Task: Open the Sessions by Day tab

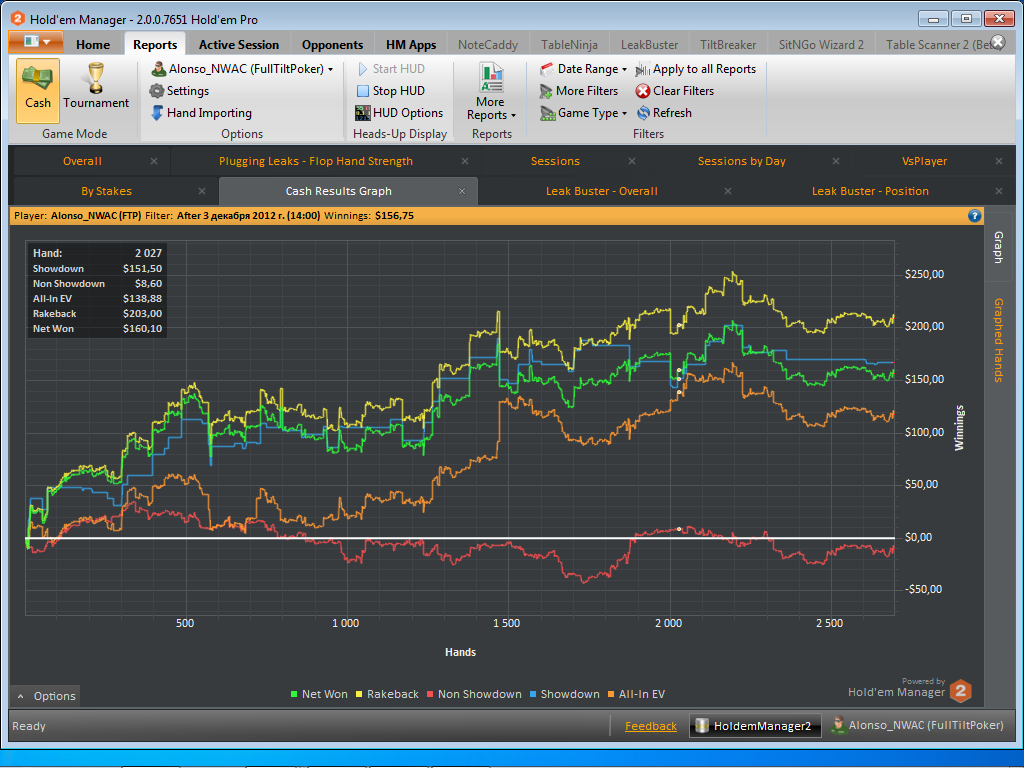Action: [x=741, y=161]
